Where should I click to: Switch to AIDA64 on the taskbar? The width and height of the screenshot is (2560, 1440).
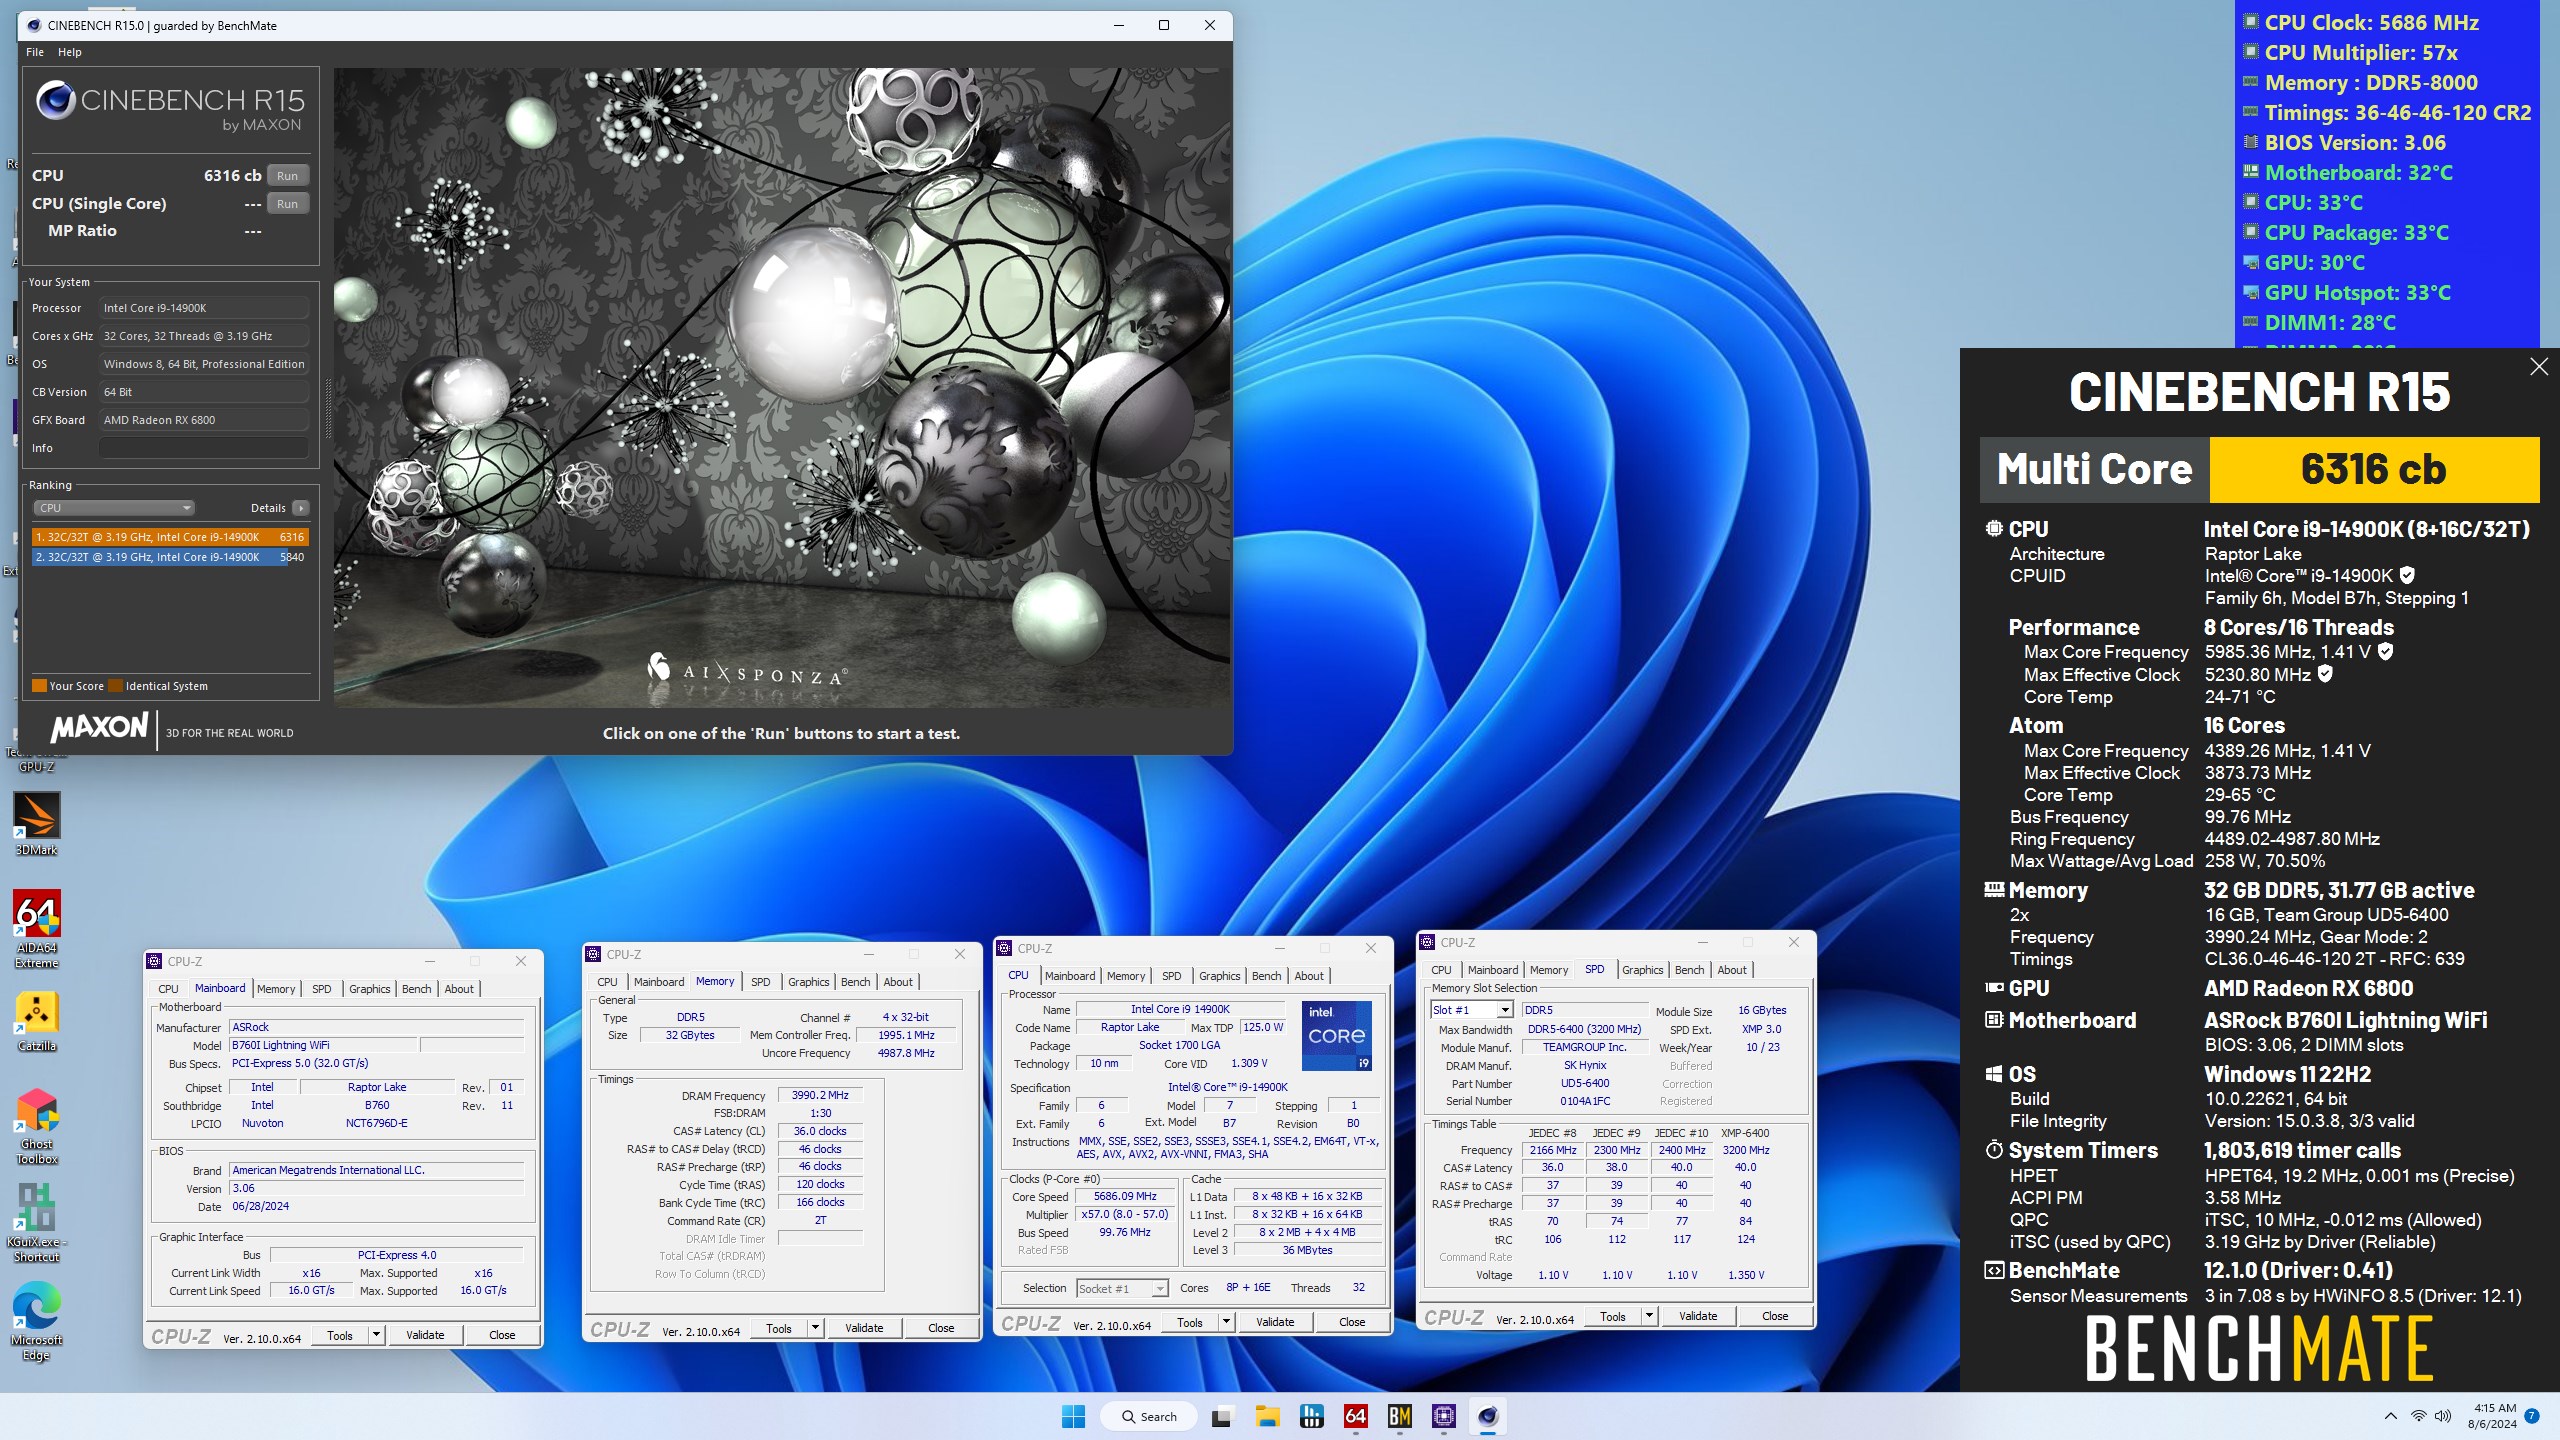(x=1355, y=1416)
